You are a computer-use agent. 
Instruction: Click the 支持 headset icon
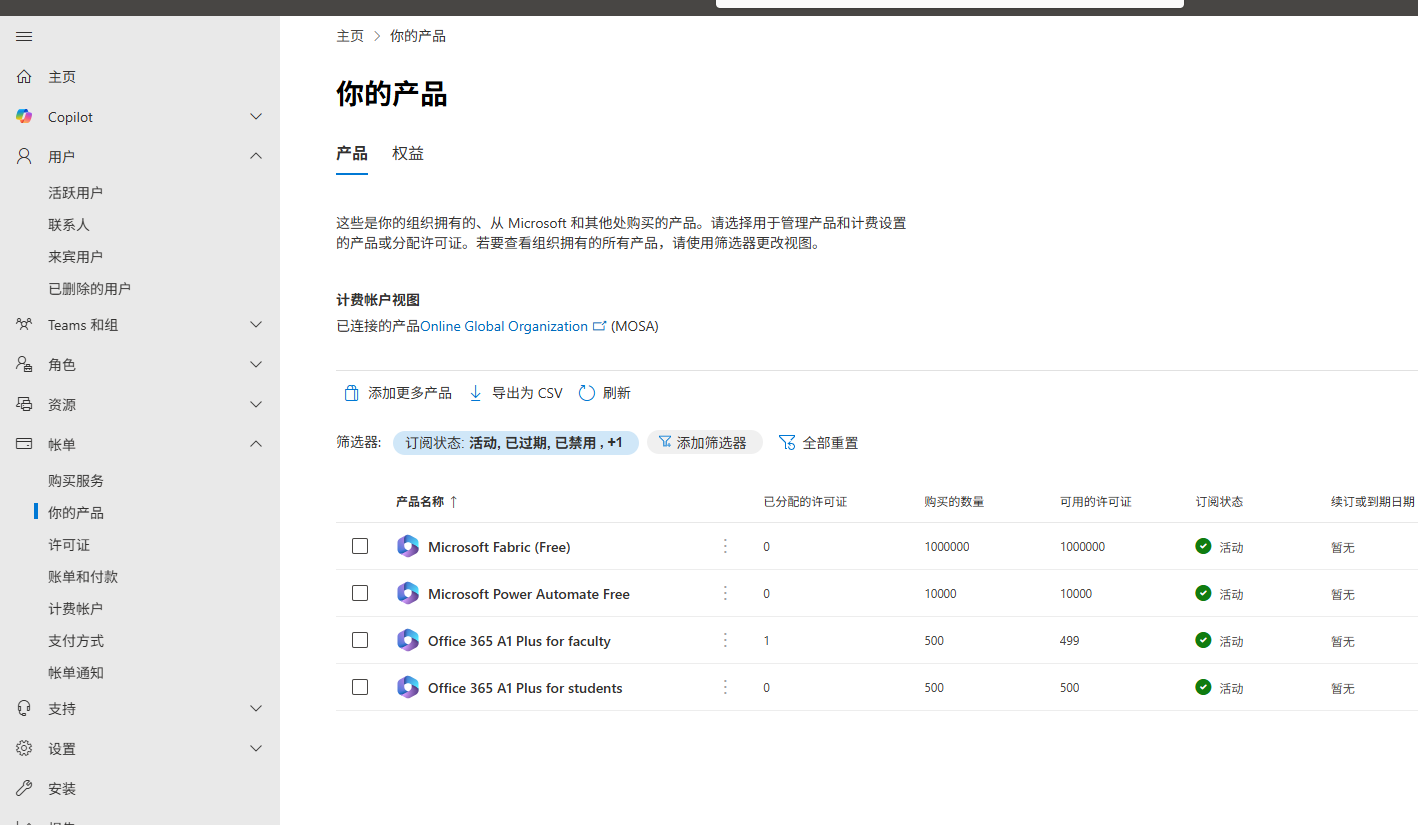[x=24, y=709]
